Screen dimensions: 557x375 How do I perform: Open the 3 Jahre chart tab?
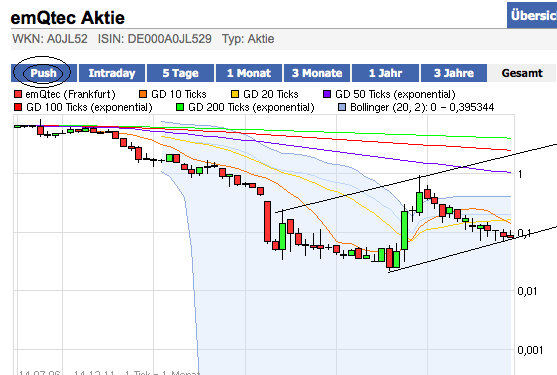tap(454, 73)
